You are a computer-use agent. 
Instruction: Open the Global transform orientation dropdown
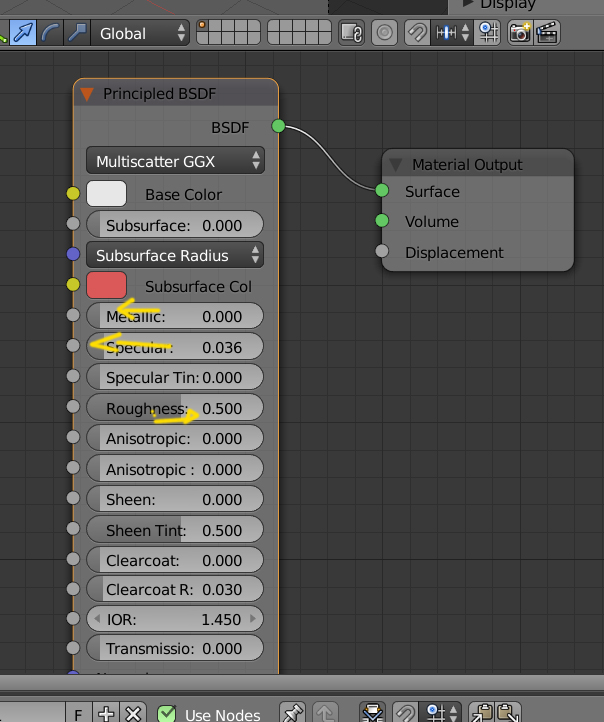140,33
